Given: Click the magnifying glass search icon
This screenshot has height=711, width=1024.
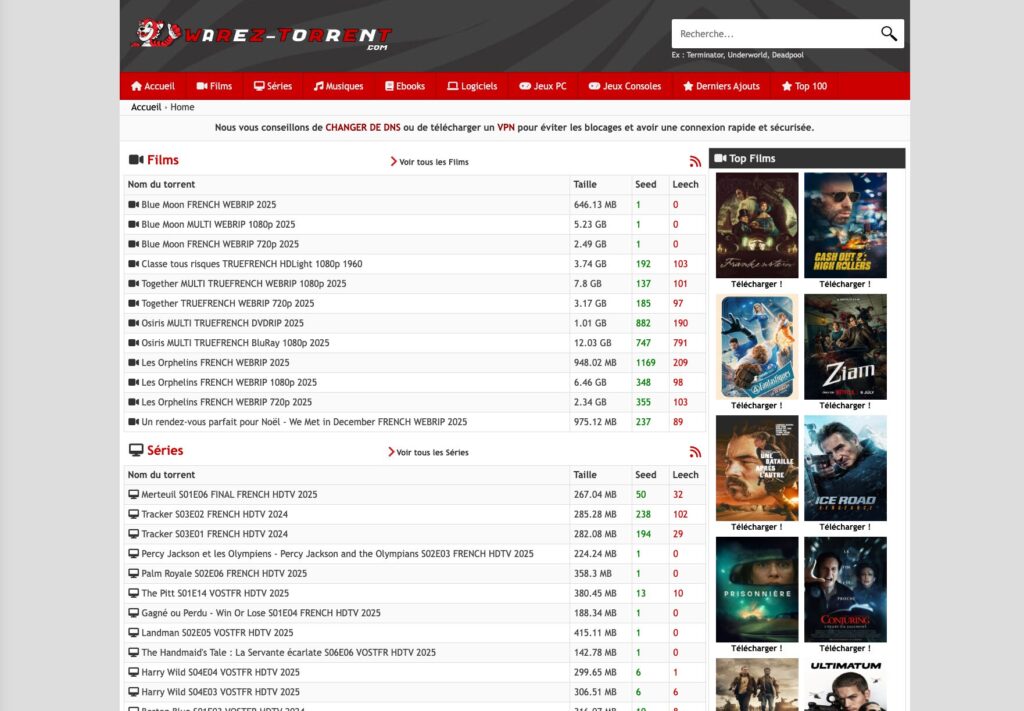Looking at the screenshot, I should click(888, 33).
